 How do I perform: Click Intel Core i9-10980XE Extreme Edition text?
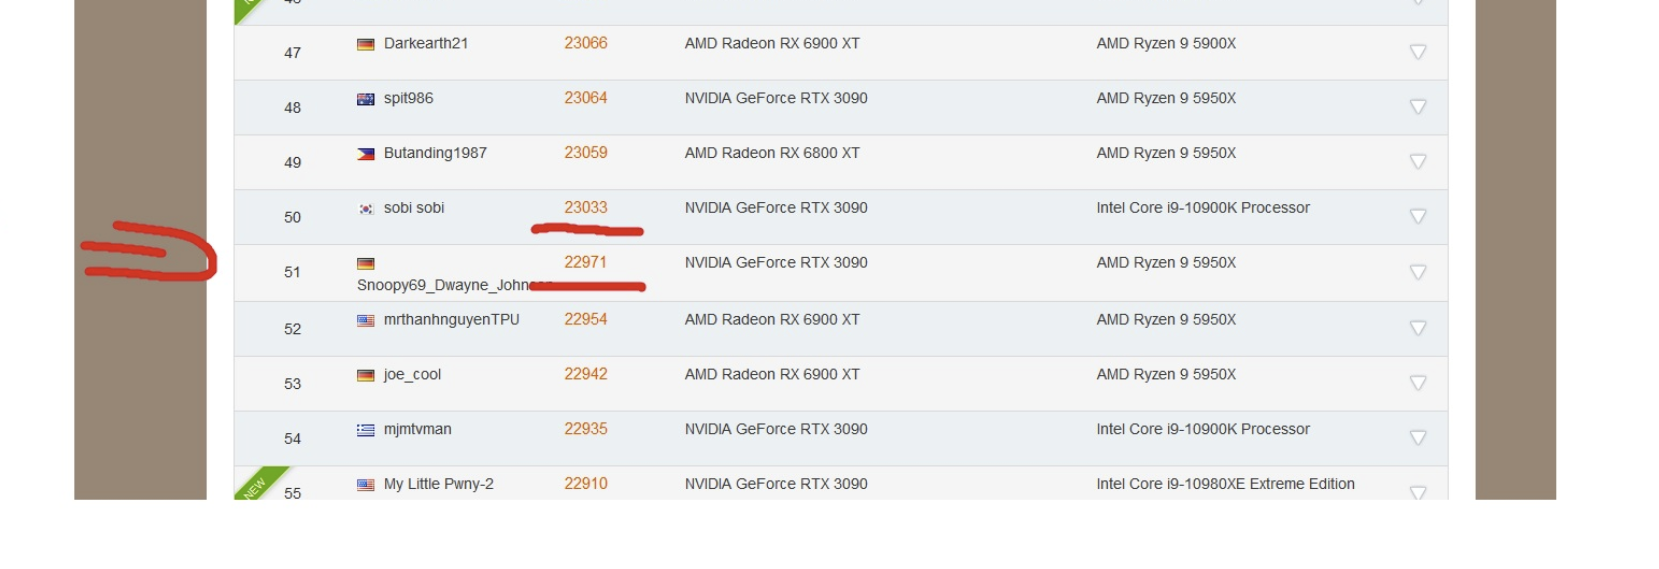1225,484
